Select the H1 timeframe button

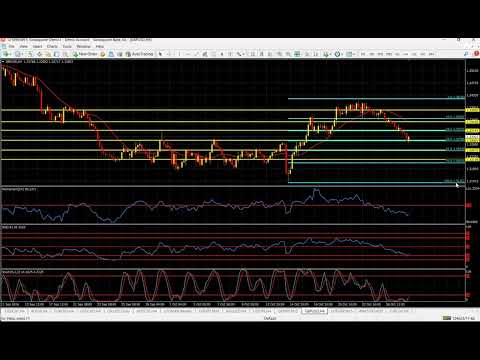(x=397, y=54)
